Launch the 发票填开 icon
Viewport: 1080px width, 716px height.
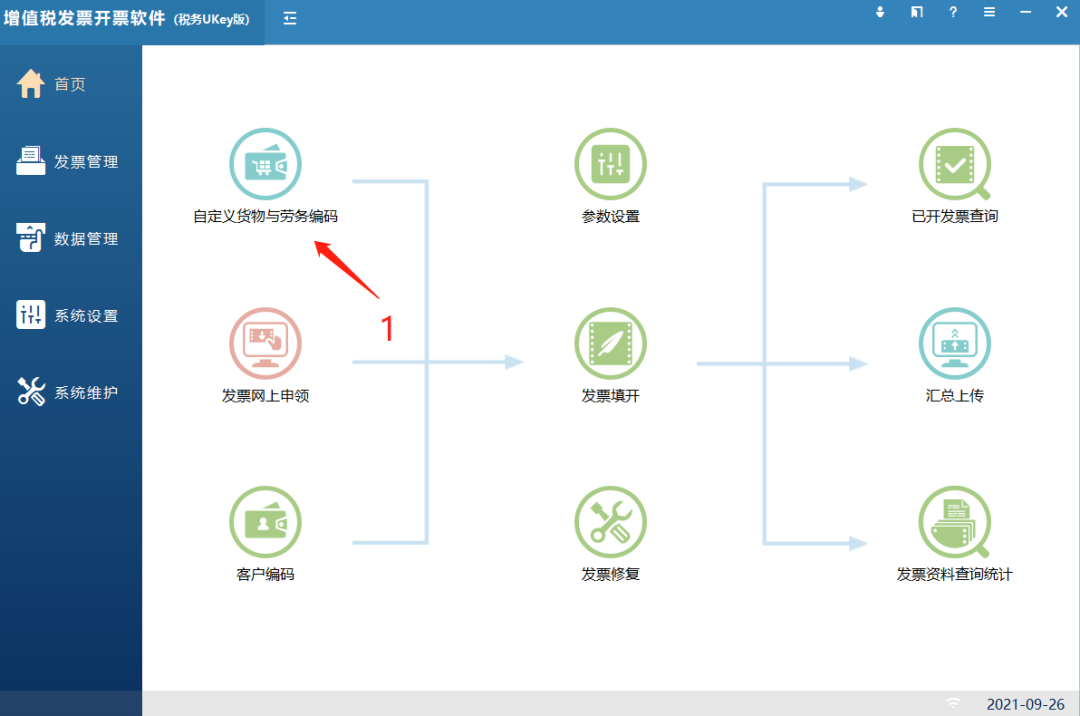pyautogui.click(x=610, y=343)
